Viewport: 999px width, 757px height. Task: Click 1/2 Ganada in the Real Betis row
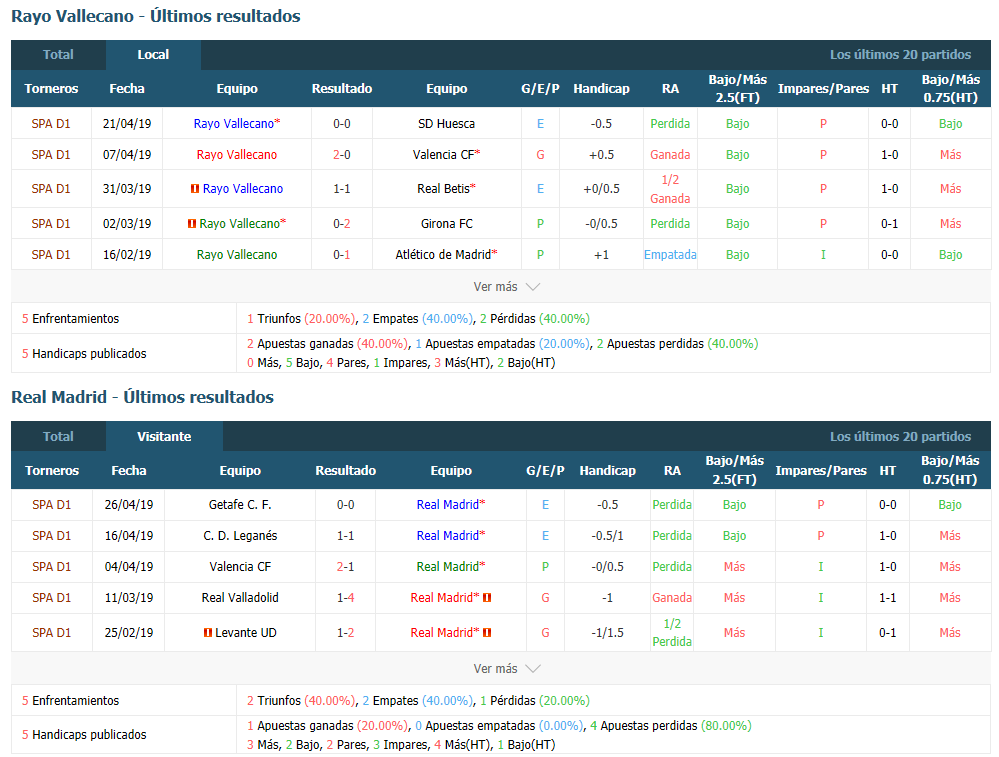pyautogui.click(x=670, y=189)
